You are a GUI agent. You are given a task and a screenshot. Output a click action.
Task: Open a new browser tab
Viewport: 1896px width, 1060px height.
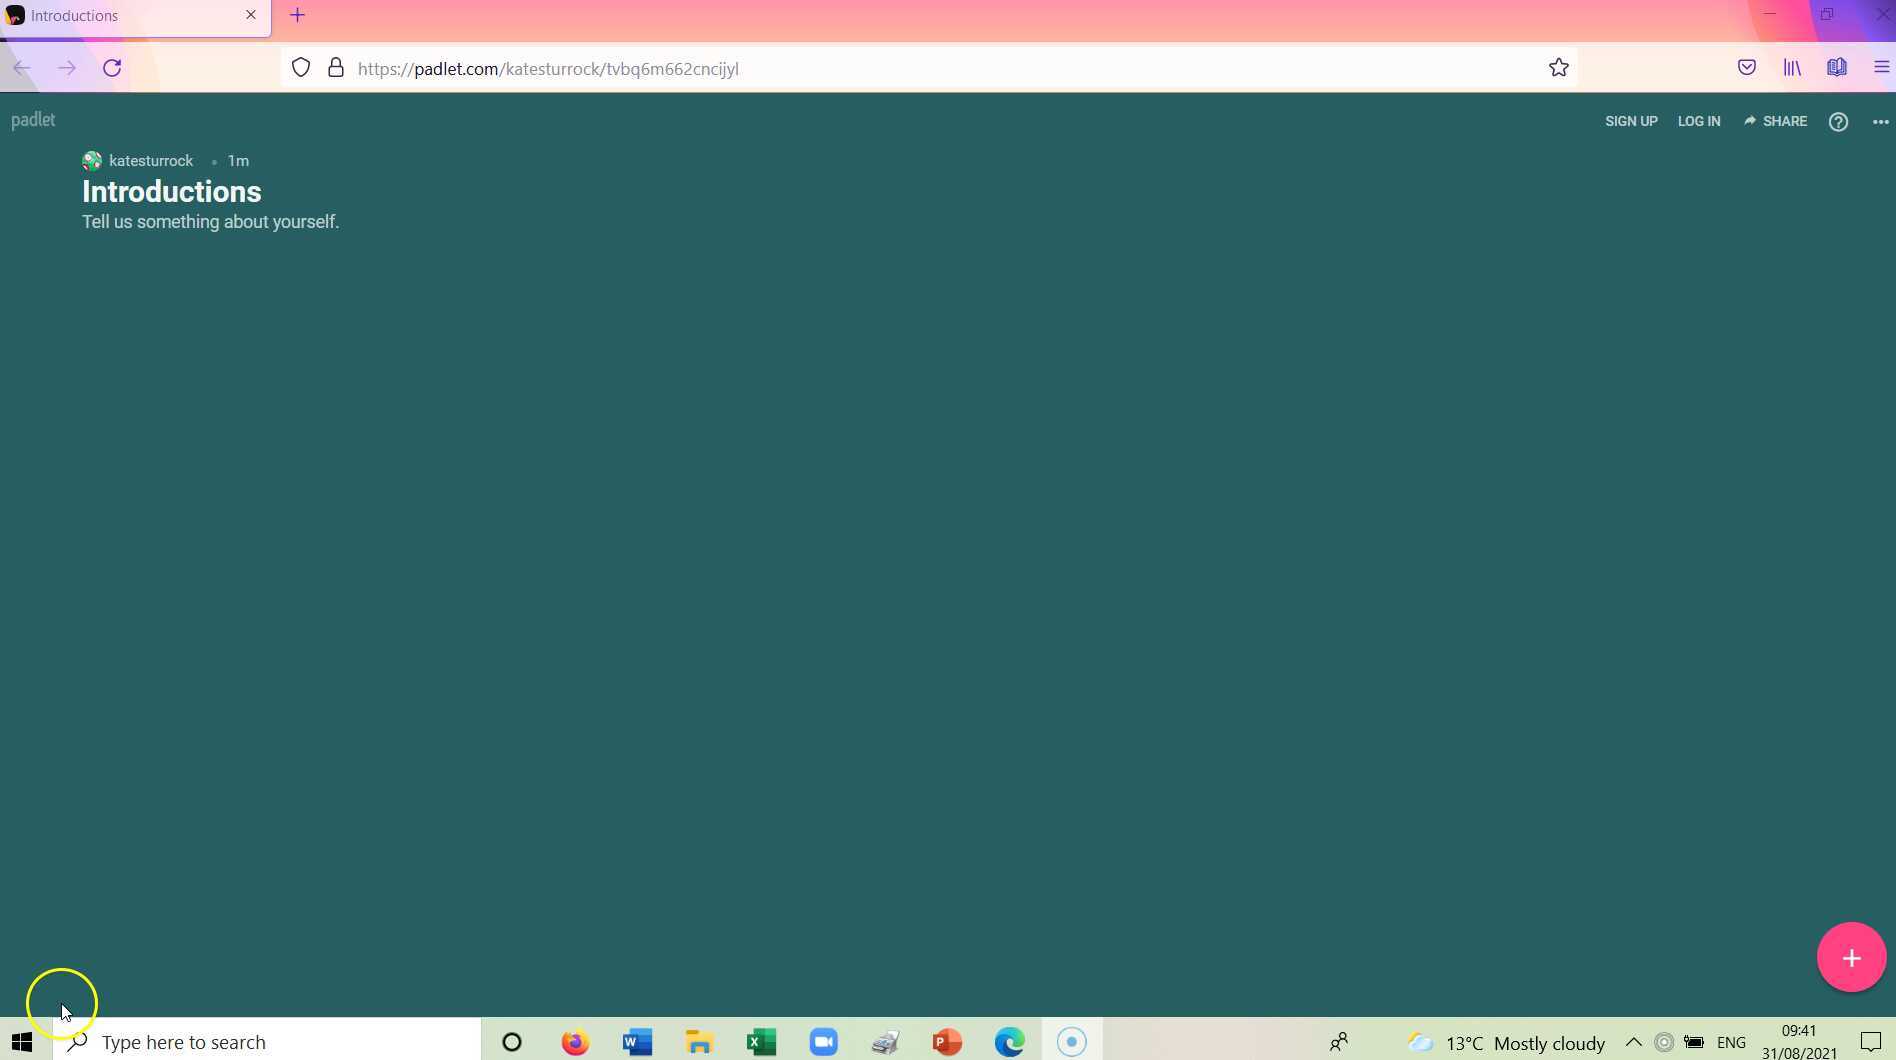coord(296,15)
